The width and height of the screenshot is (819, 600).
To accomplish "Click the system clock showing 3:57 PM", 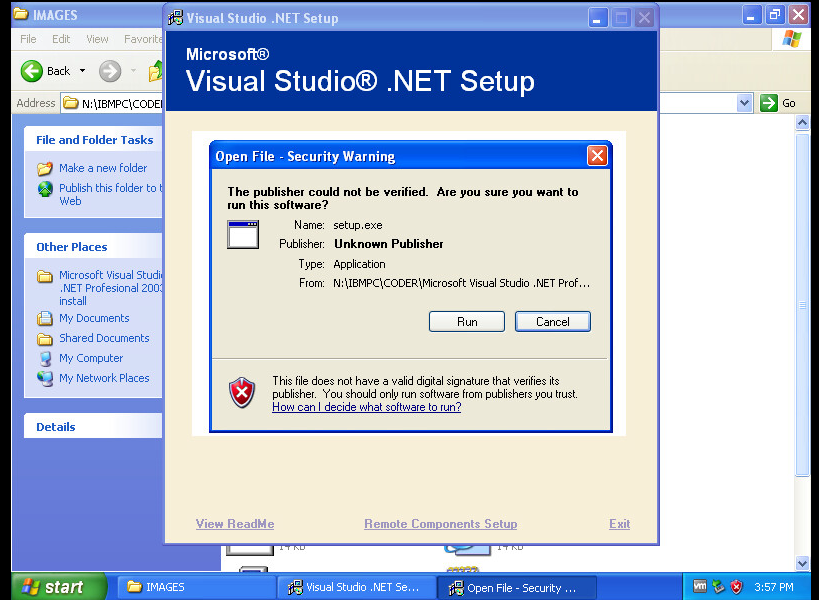I will click(774, 587).
